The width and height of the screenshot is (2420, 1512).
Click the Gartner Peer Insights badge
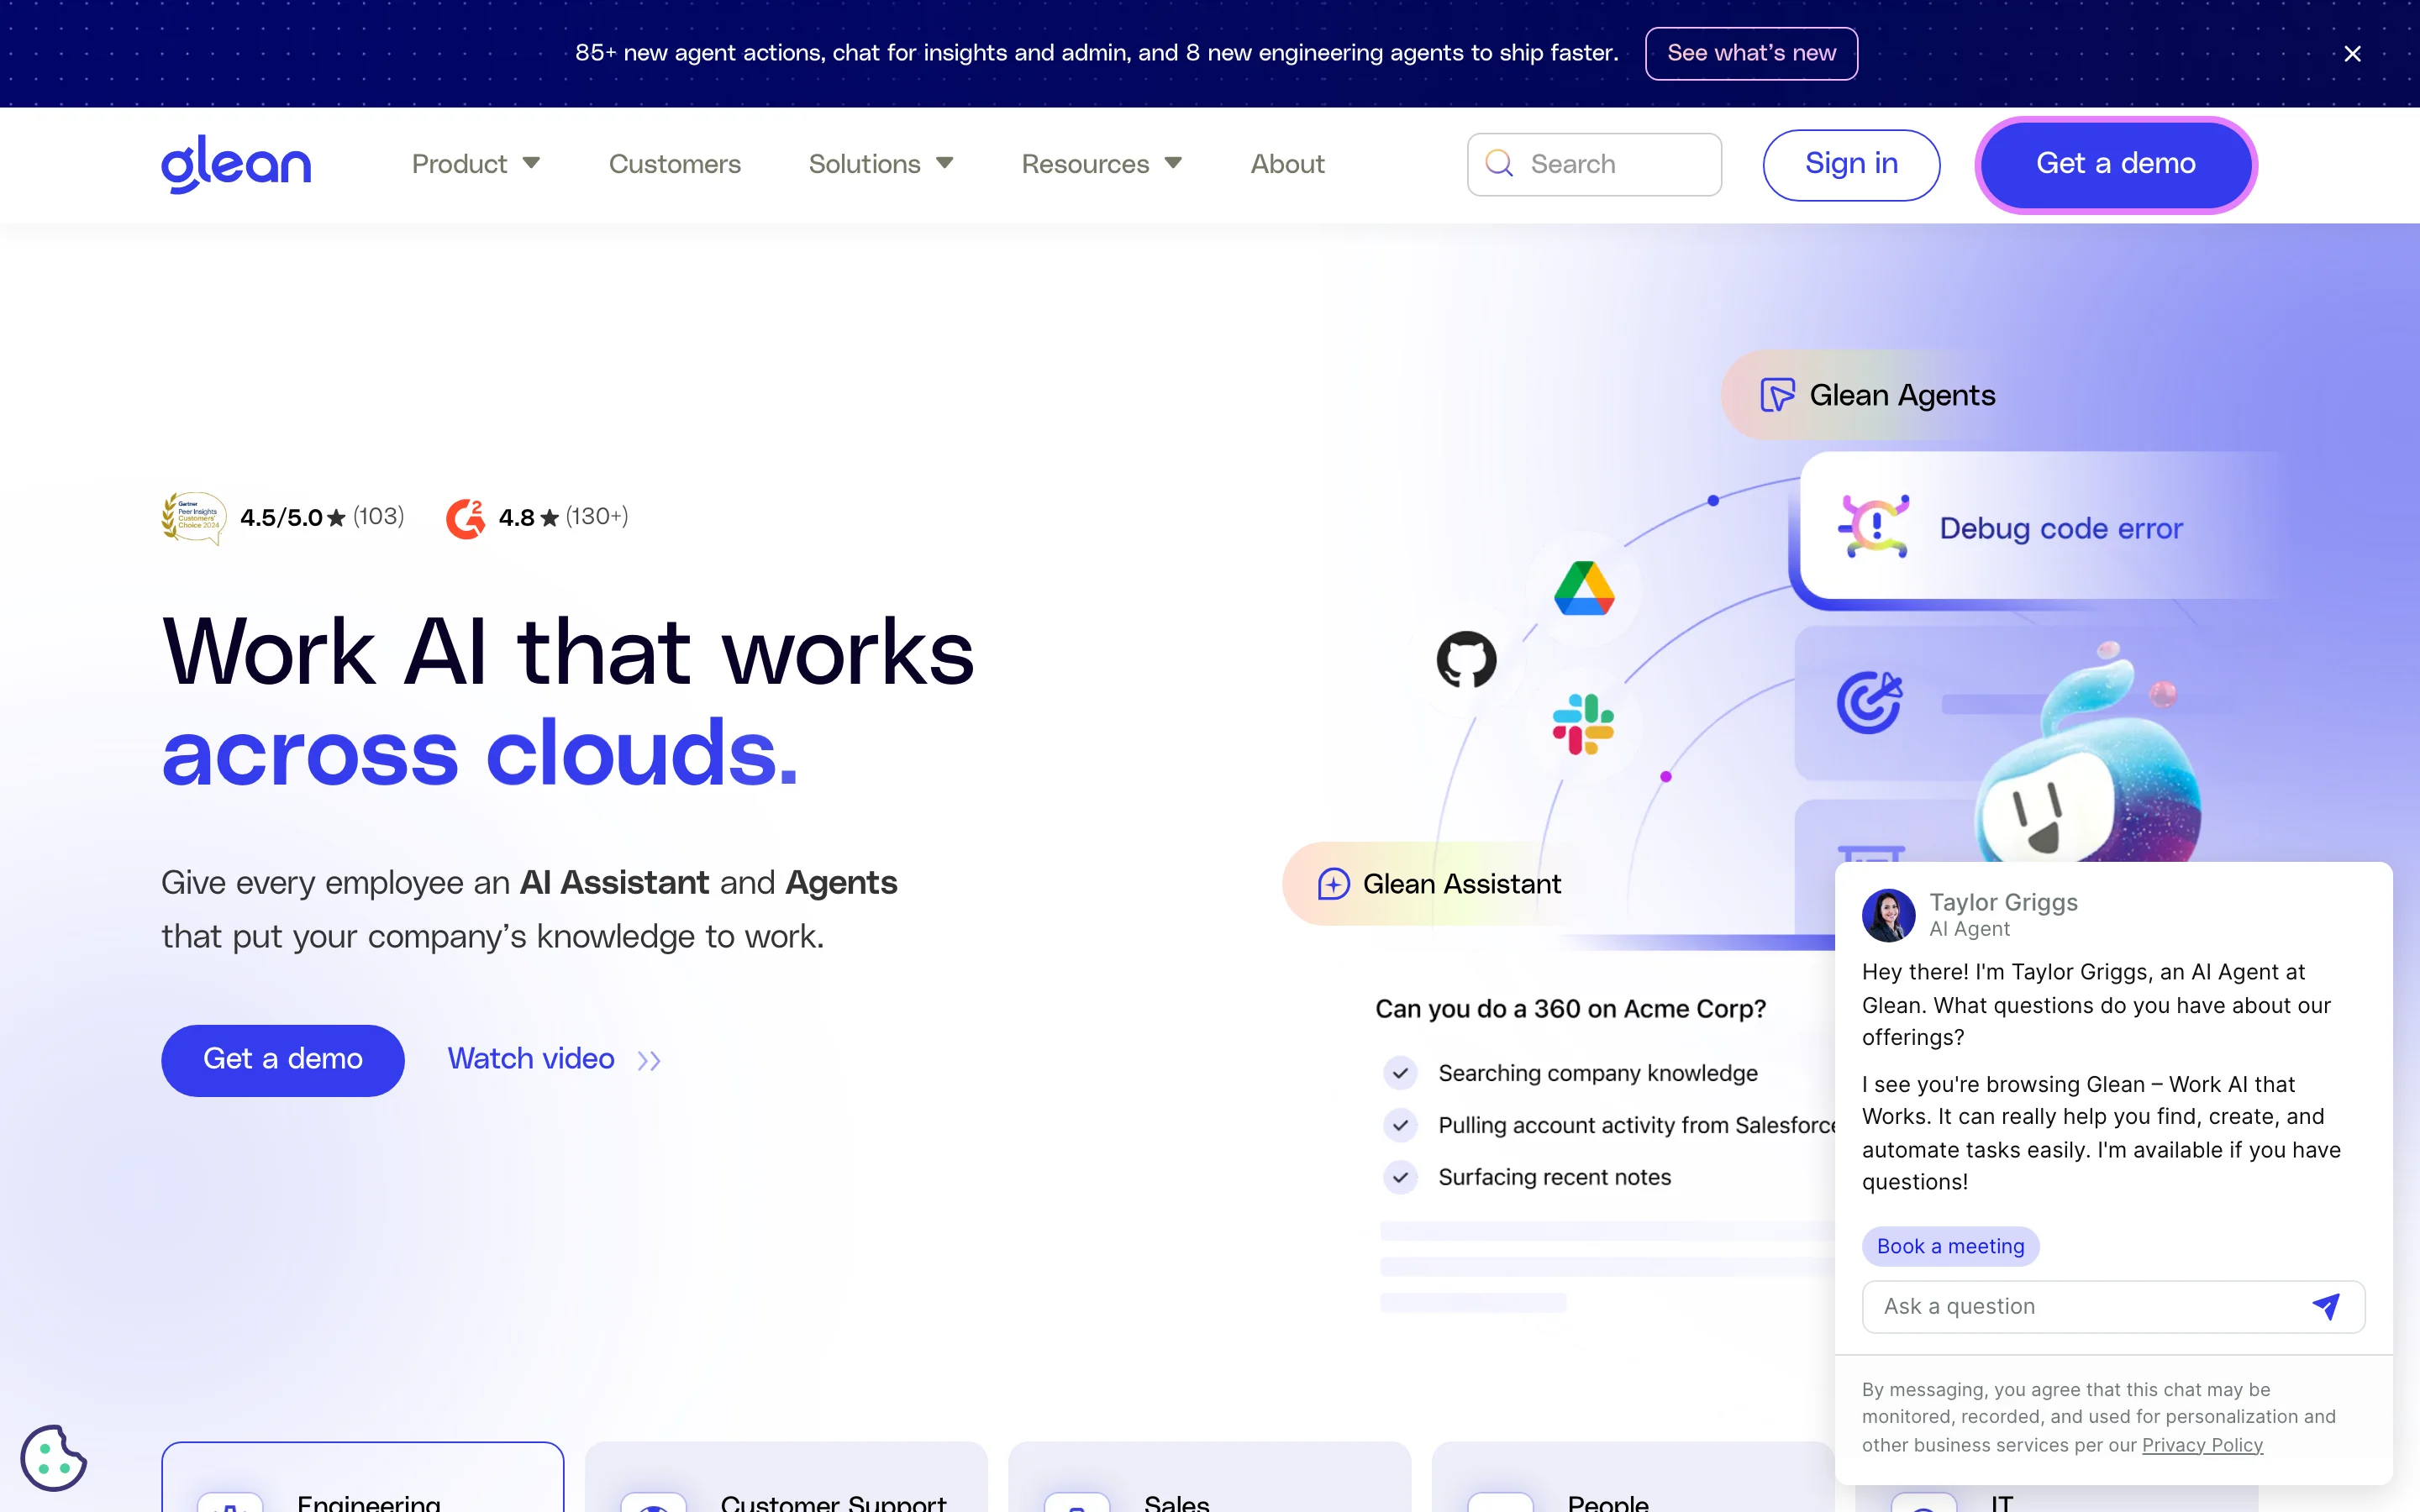tap(194, 517)
